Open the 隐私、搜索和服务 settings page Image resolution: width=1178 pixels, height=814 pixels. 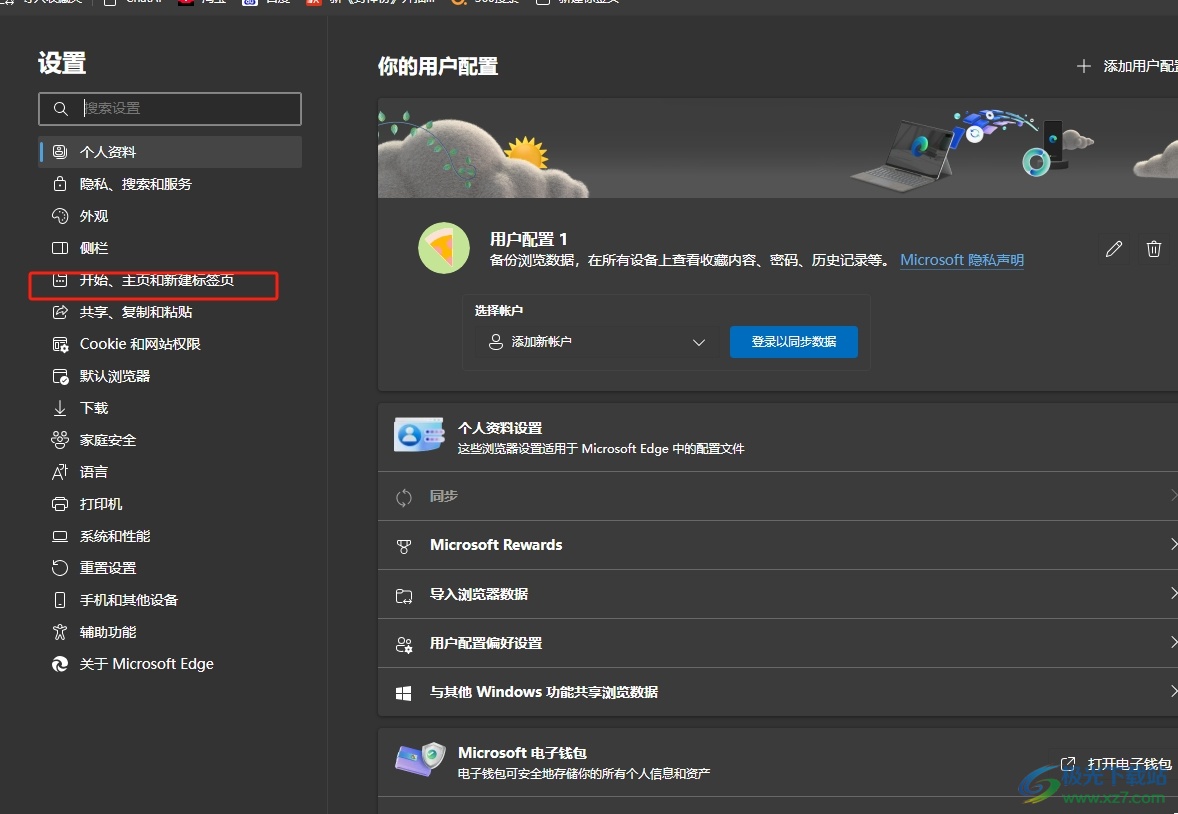pyautogui.click(x=170, y=184)
